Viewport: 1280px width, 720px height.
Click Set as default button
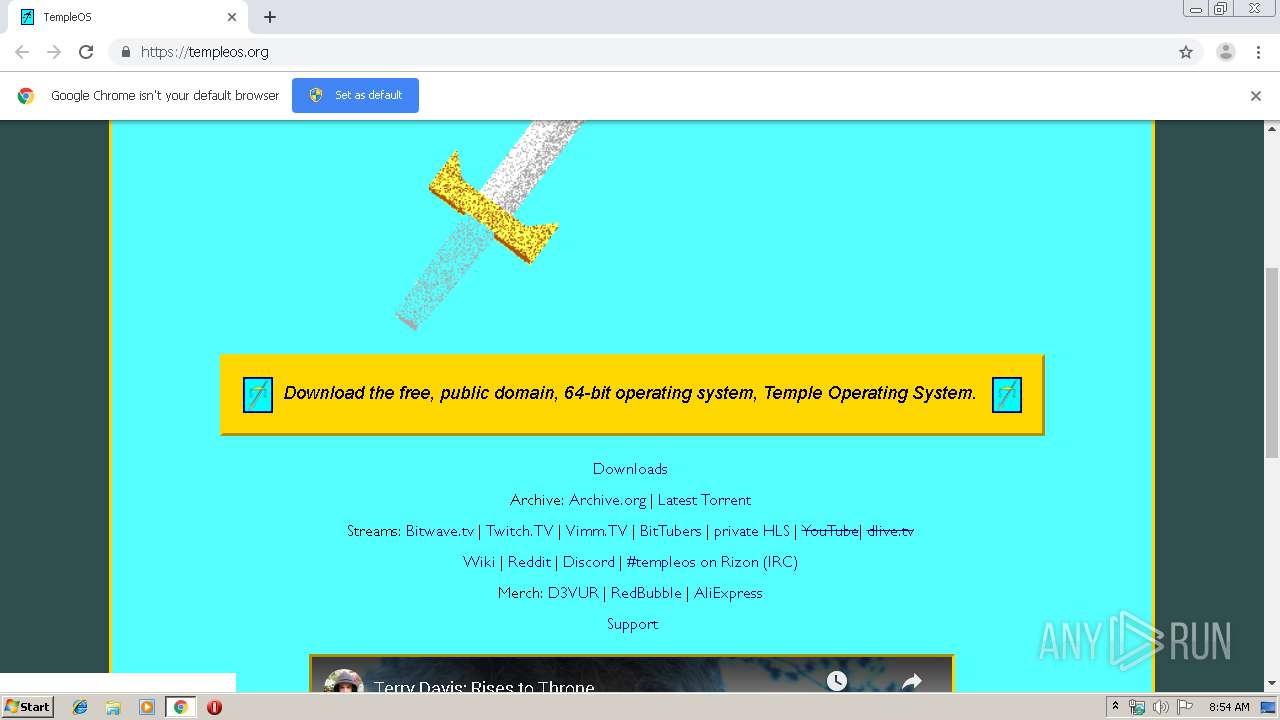[x=355, y=95]
